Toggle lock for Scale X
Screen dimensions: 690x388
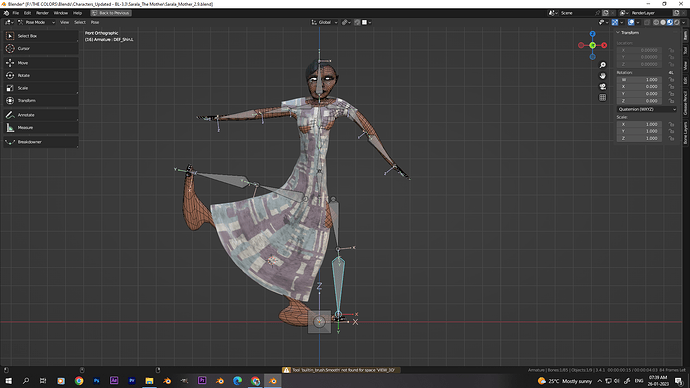(x=671, y=124)
